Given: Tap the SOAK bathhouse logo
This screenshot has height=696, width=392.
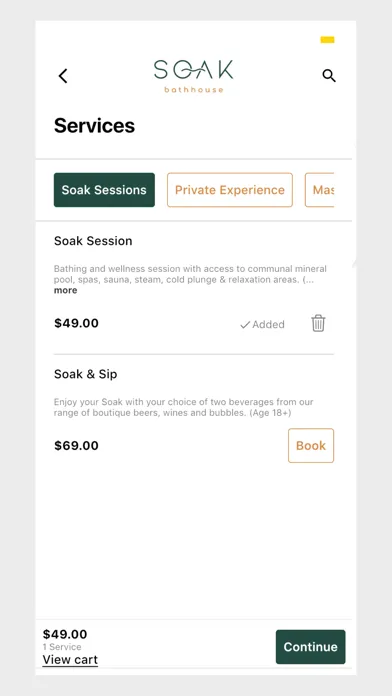Looking at the screenshot, I should [193, 76].
